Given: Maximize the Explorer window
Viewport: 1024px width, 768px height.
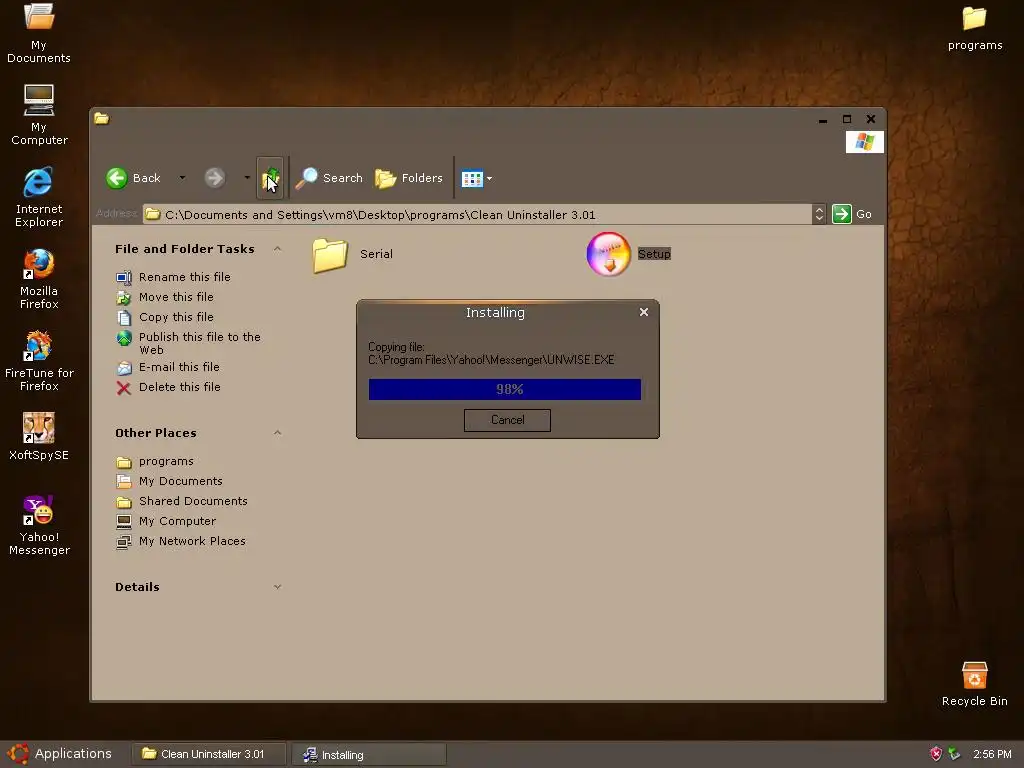Looking at the screenshot, I should [x=847, y=119].
